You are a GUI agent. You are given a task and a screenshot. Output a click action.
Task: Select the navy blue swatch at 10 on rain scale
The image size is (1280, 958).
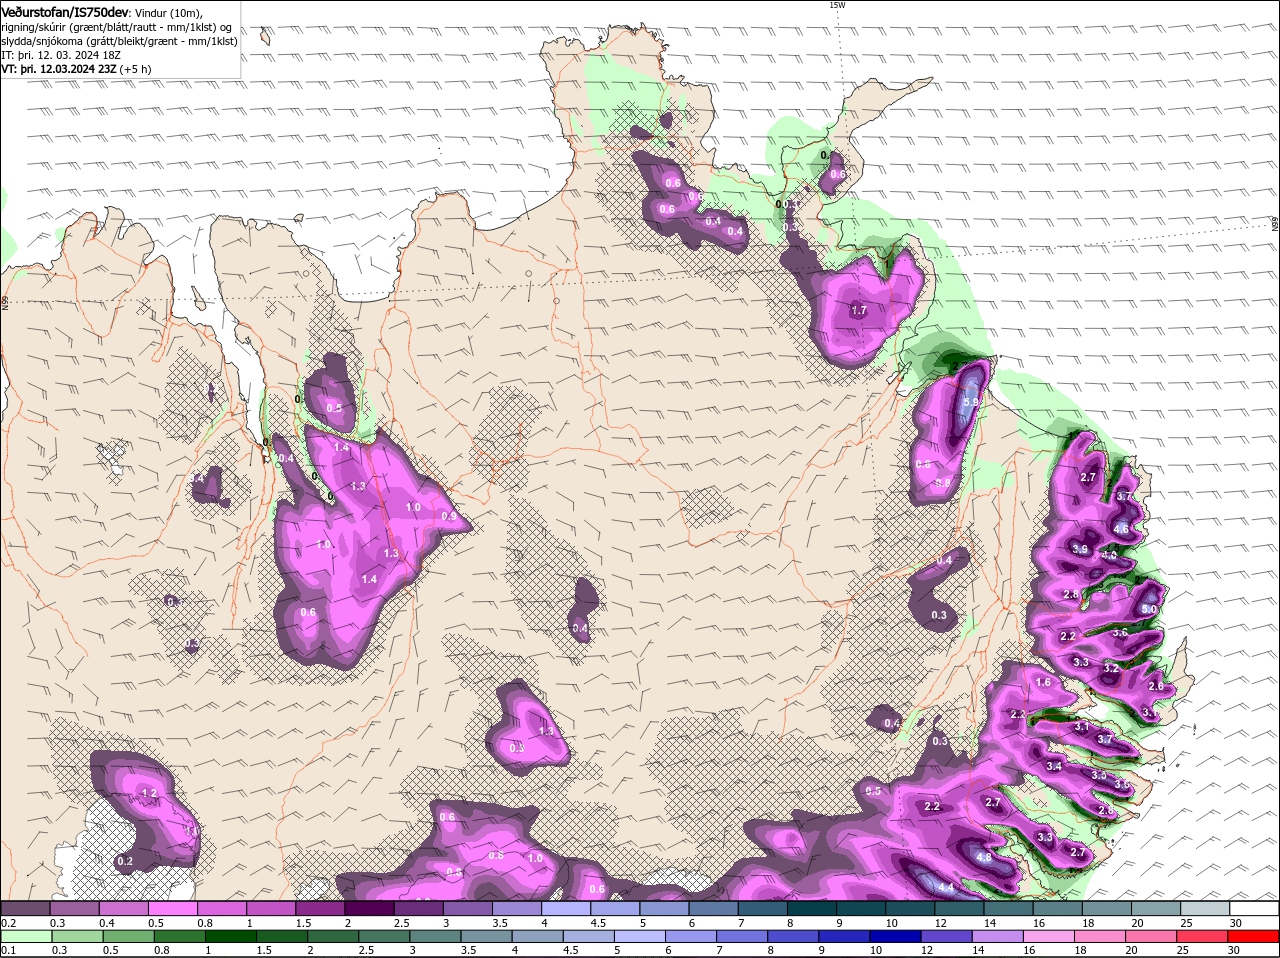click(896, 937)
